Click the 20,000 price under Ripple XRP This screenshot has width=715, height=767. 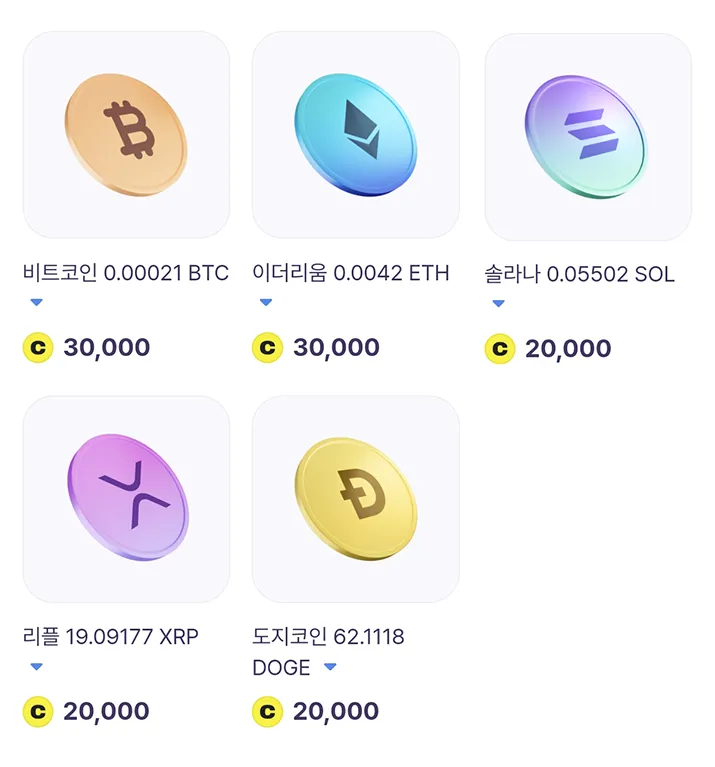pos(106,712)
